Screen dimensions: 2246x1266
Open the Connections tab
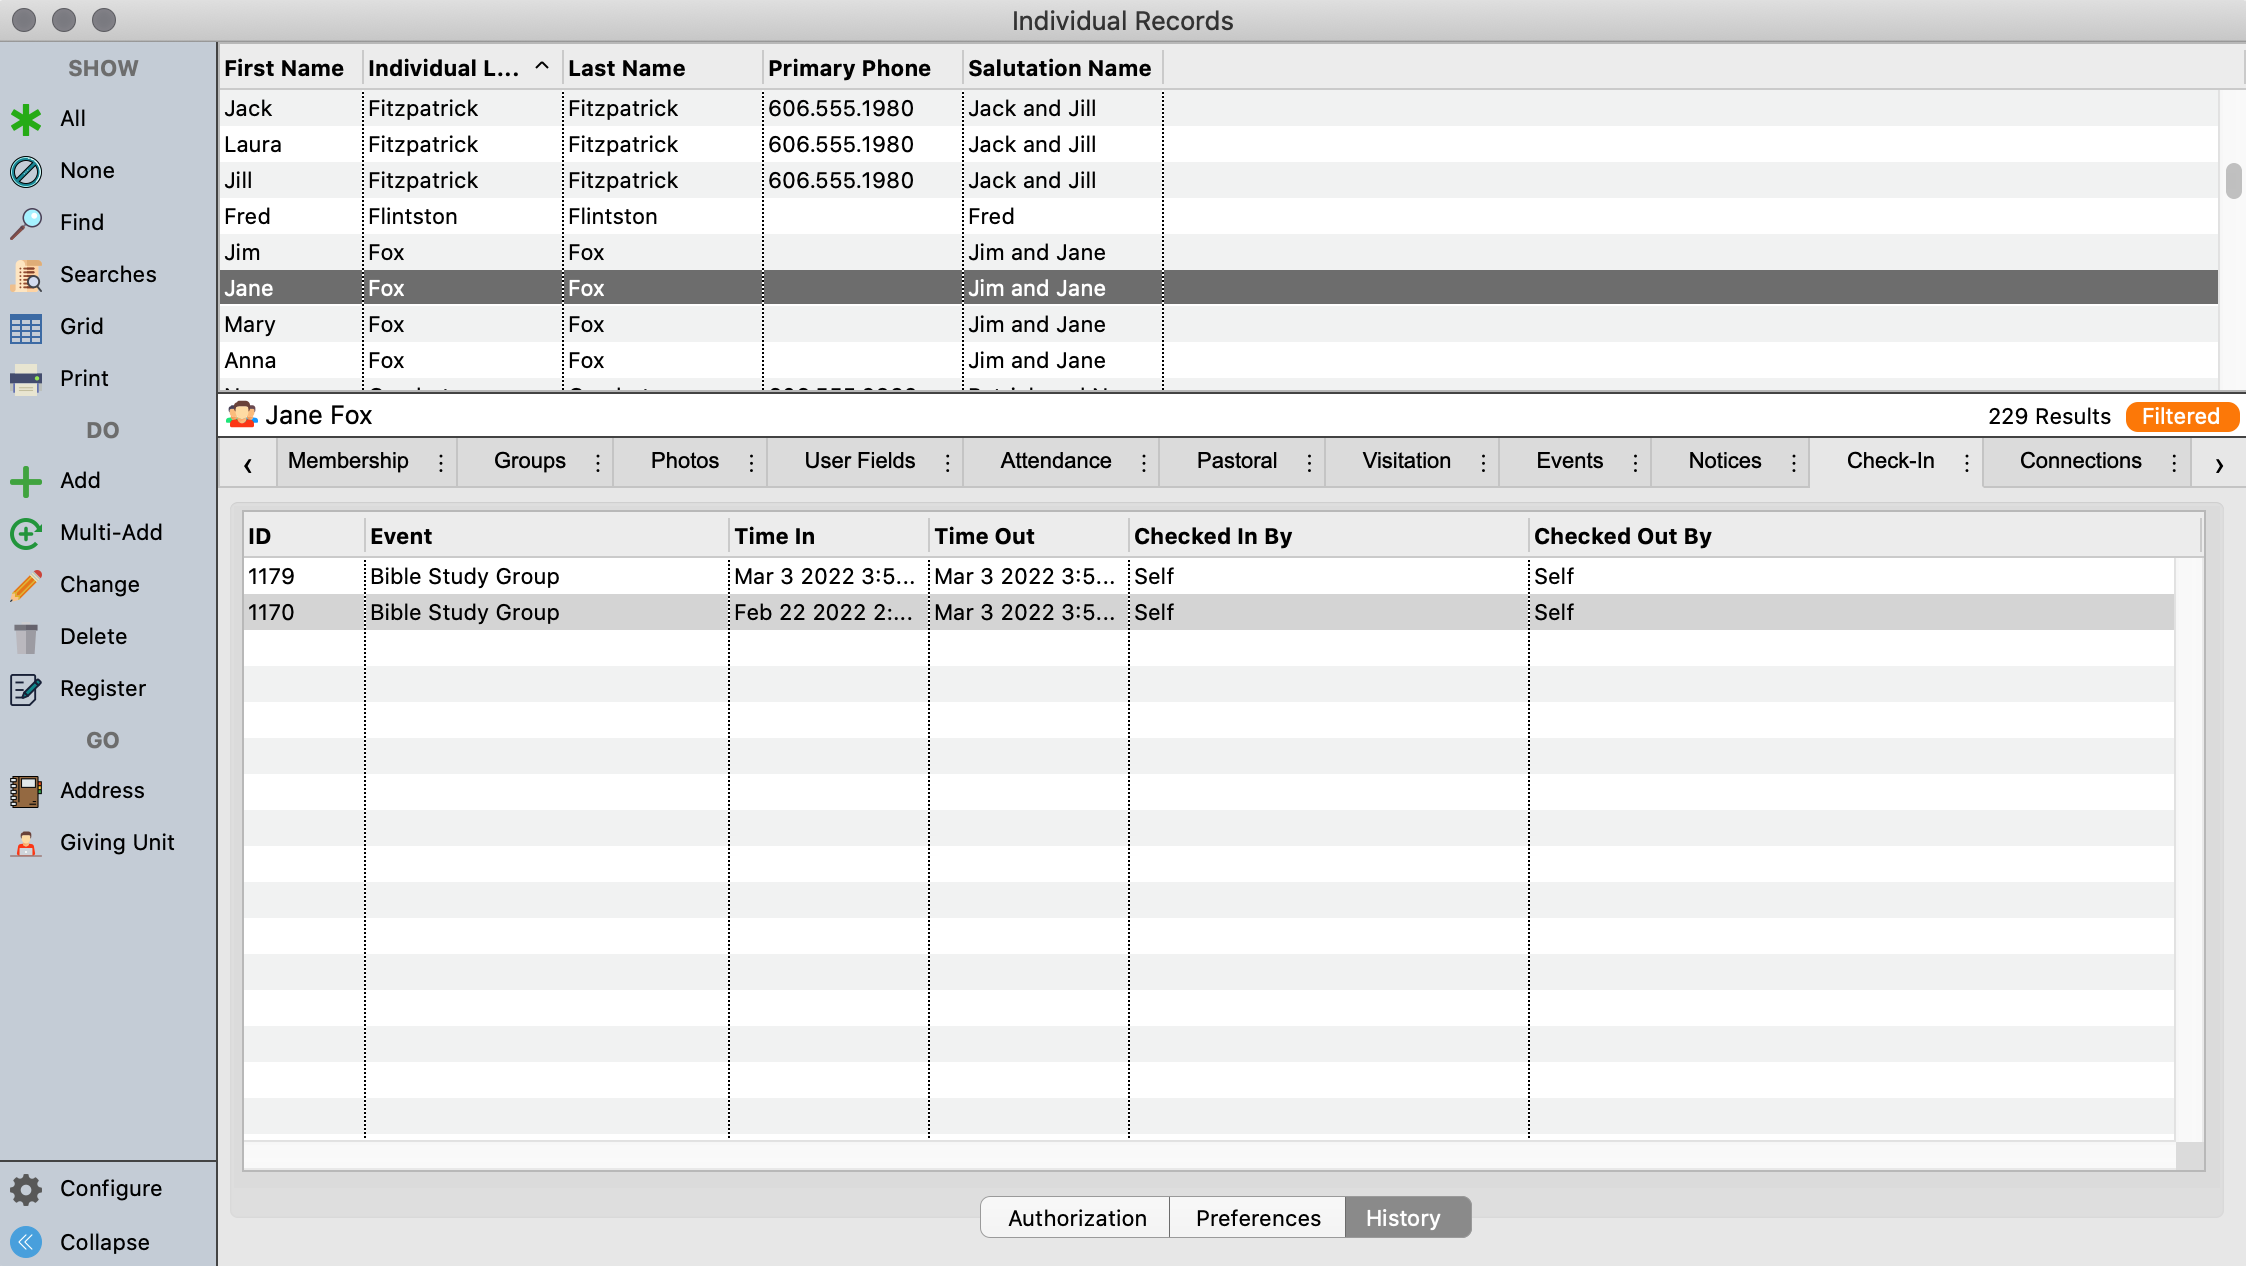(2080, 461)
